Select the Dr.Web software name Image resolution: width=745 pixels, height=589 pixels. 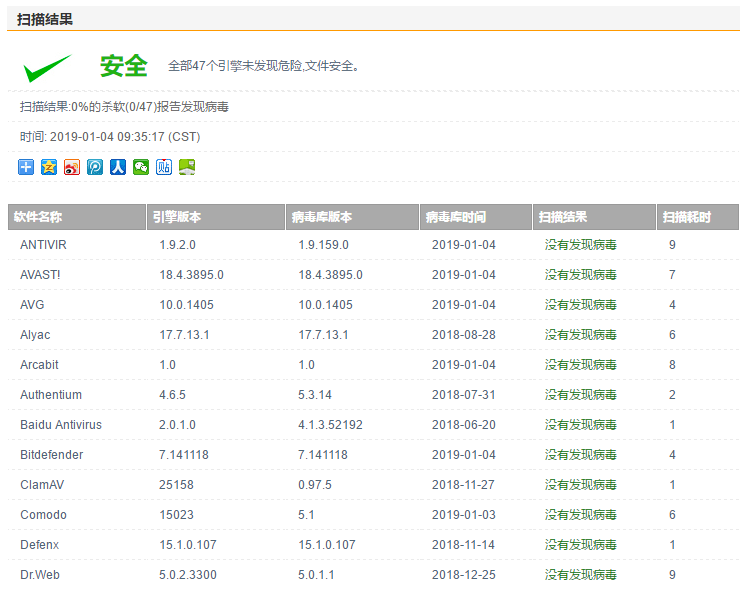click(x=40, y=575)
